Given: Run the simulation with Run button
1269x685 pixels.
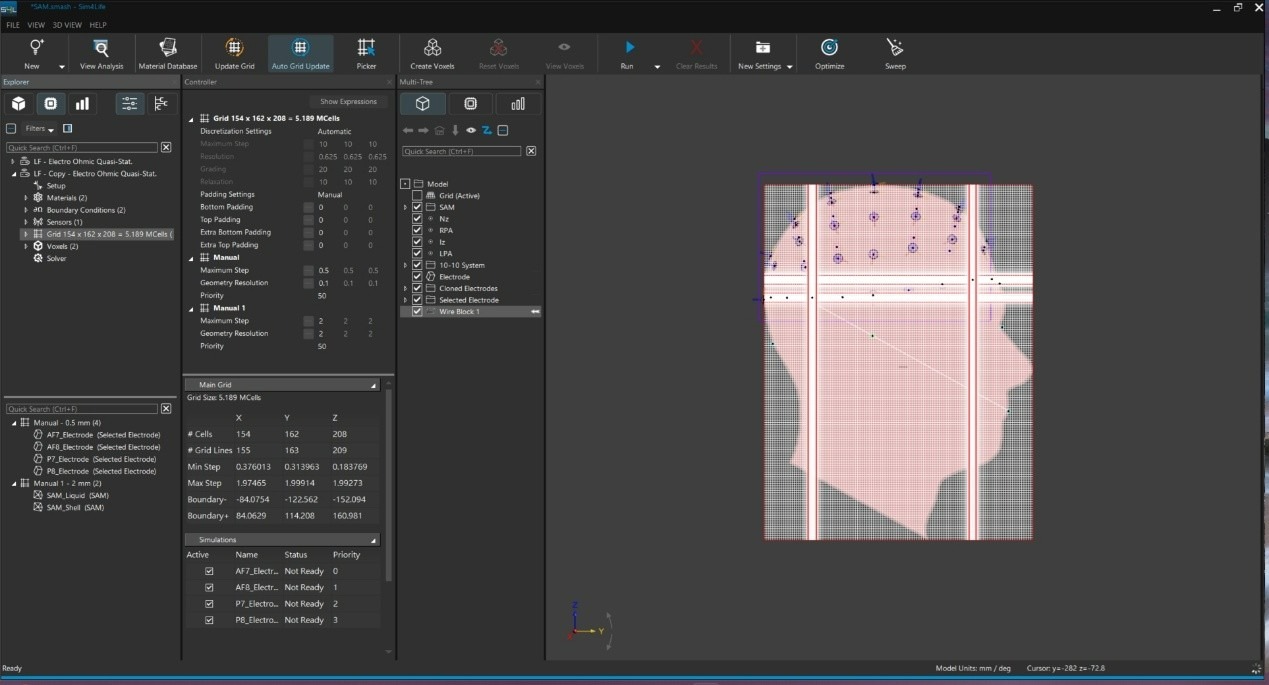Looking at the screenshot, I should 628,48.
